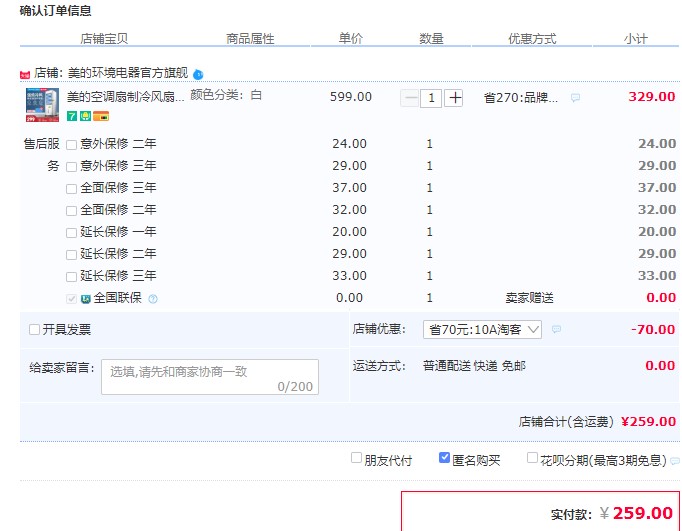Click comment icon beside store discount dropdown
Screen dimensions: 682x531
556,329
